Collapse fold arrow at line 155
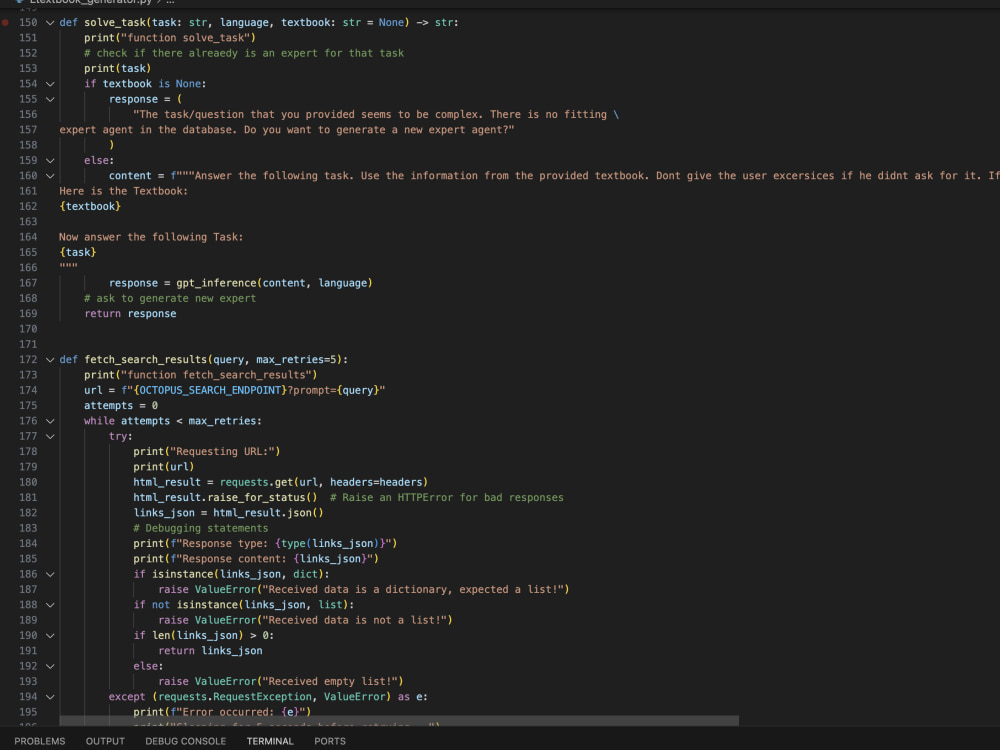The image size is (1000, 750). coord(50,99)
